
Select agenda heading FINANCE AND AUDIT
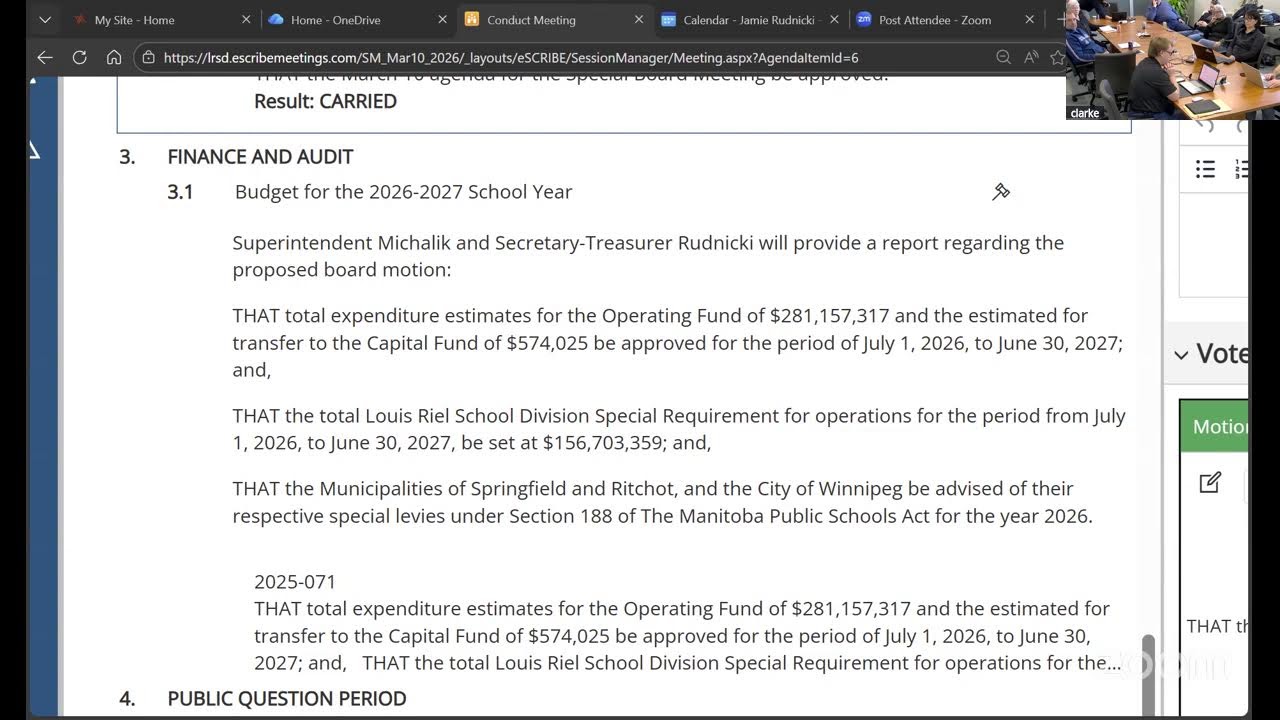[x=260, y=157]
